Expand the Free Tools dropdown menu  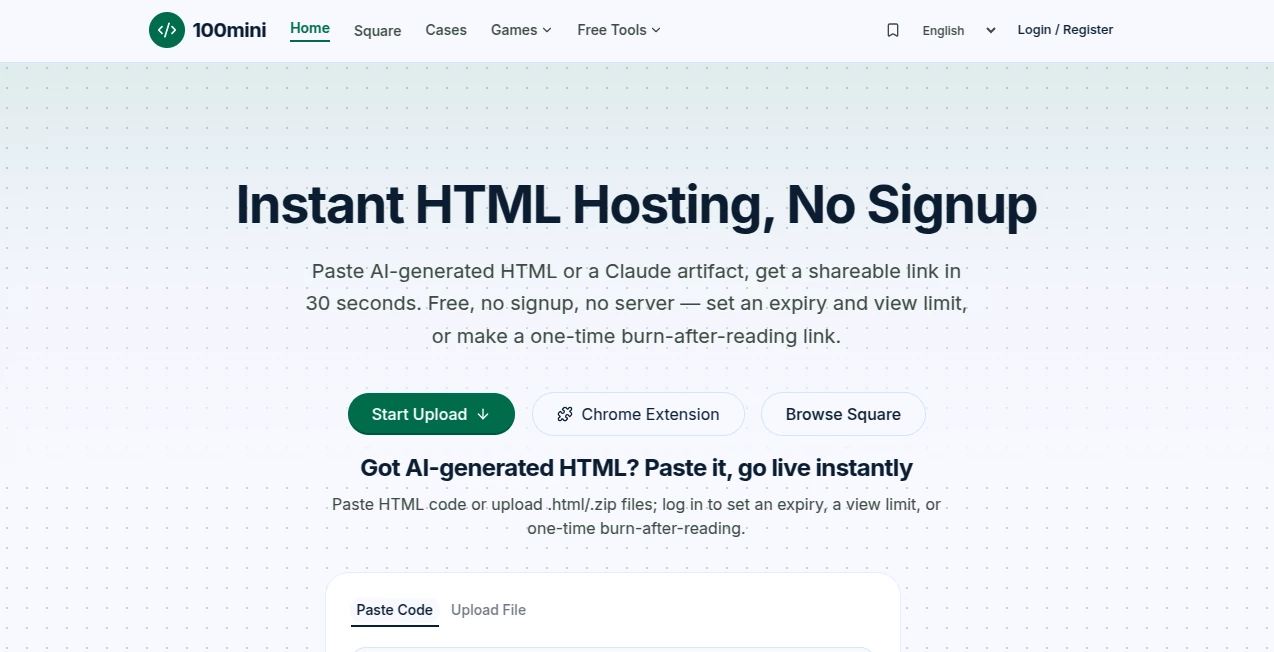pyautogui.click(x=619, y=30)
